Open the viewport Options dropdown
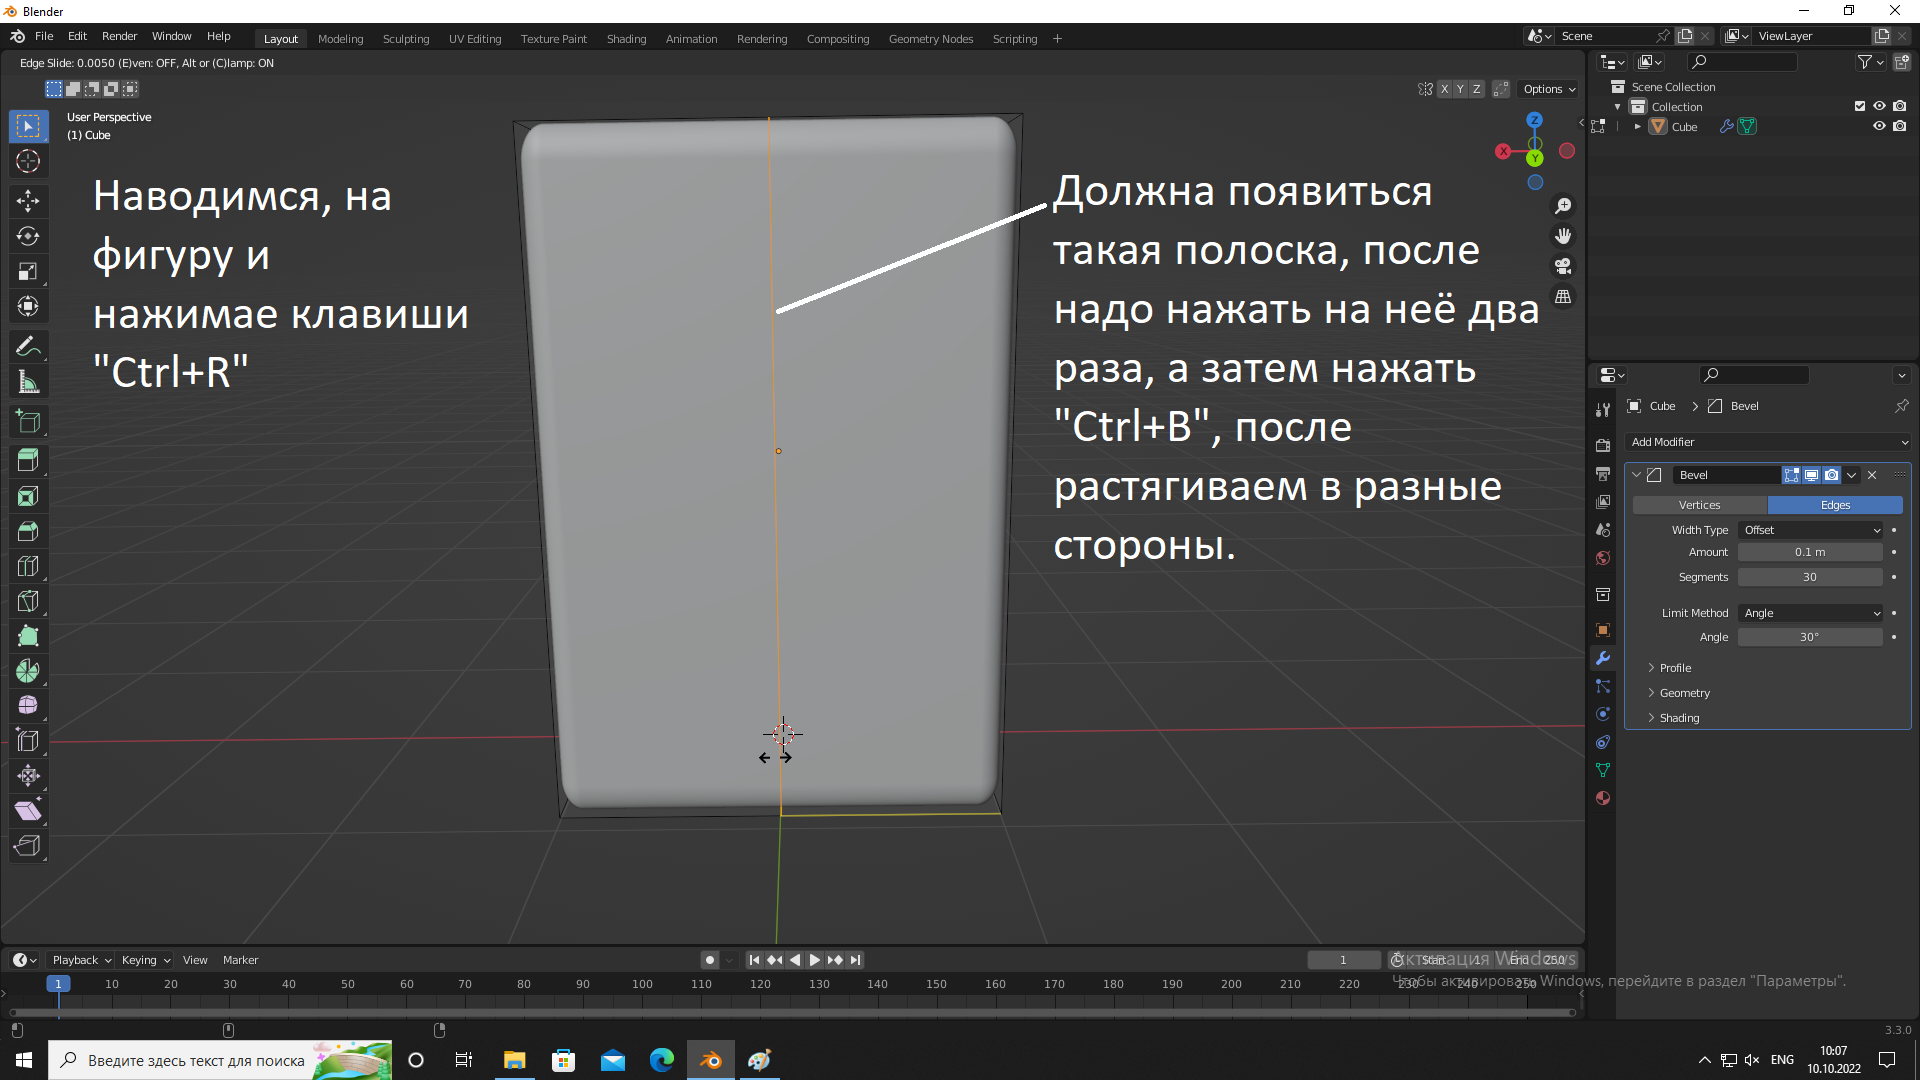 click(x=1548, y=89)
